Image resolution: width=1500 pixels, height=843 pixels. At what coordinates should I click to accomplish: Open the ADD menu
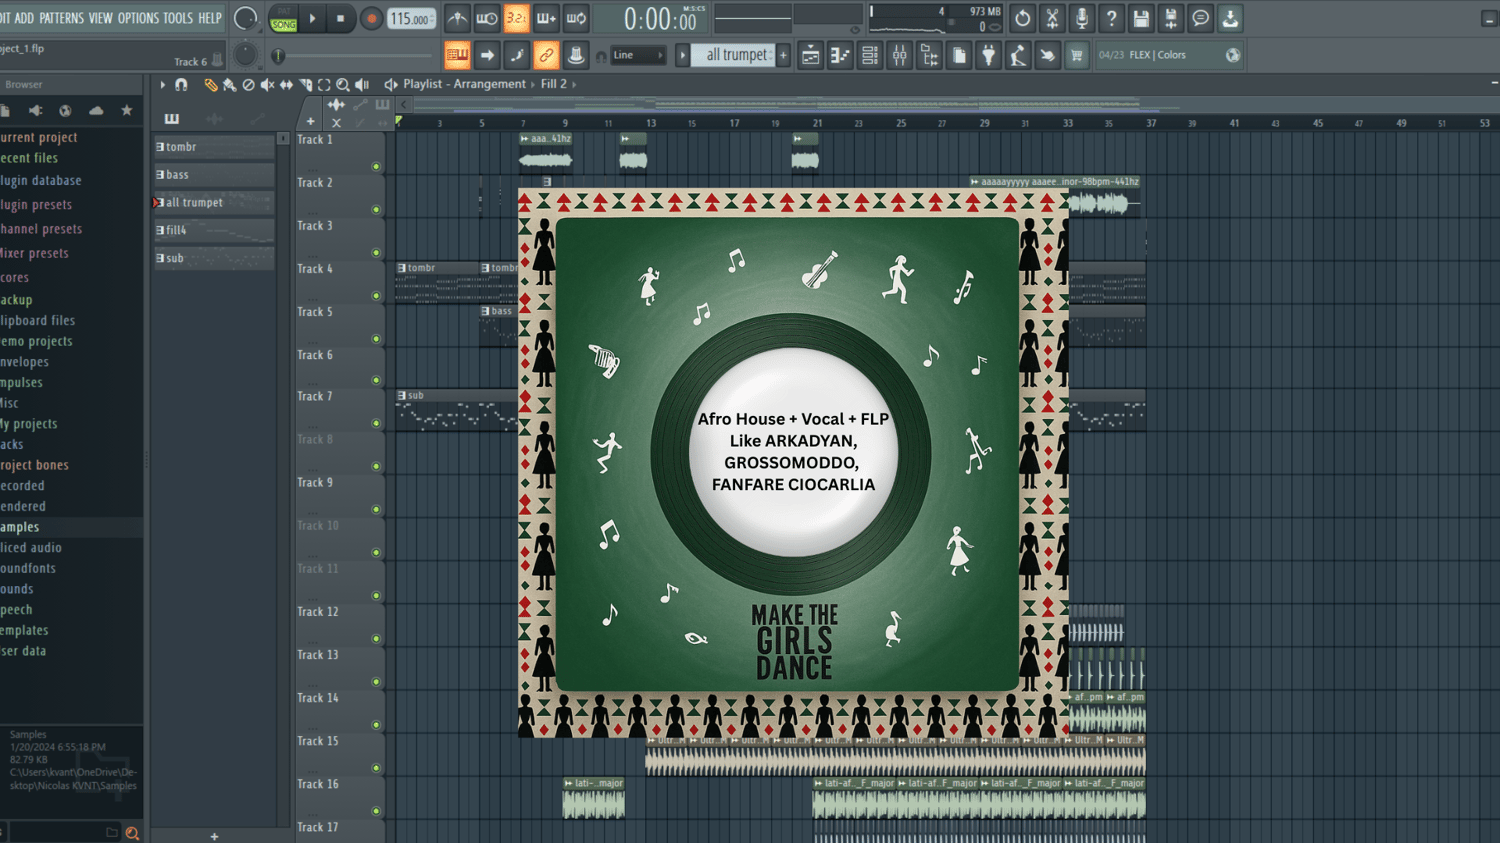24,18
